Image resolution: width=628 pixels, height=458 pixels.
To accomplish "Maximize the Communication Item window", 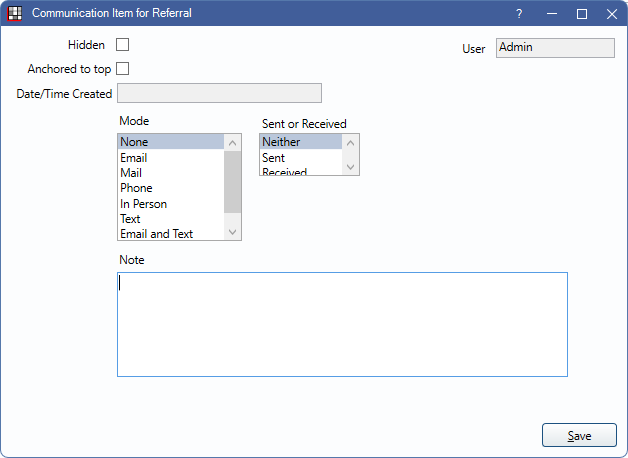I will (582, 14).
